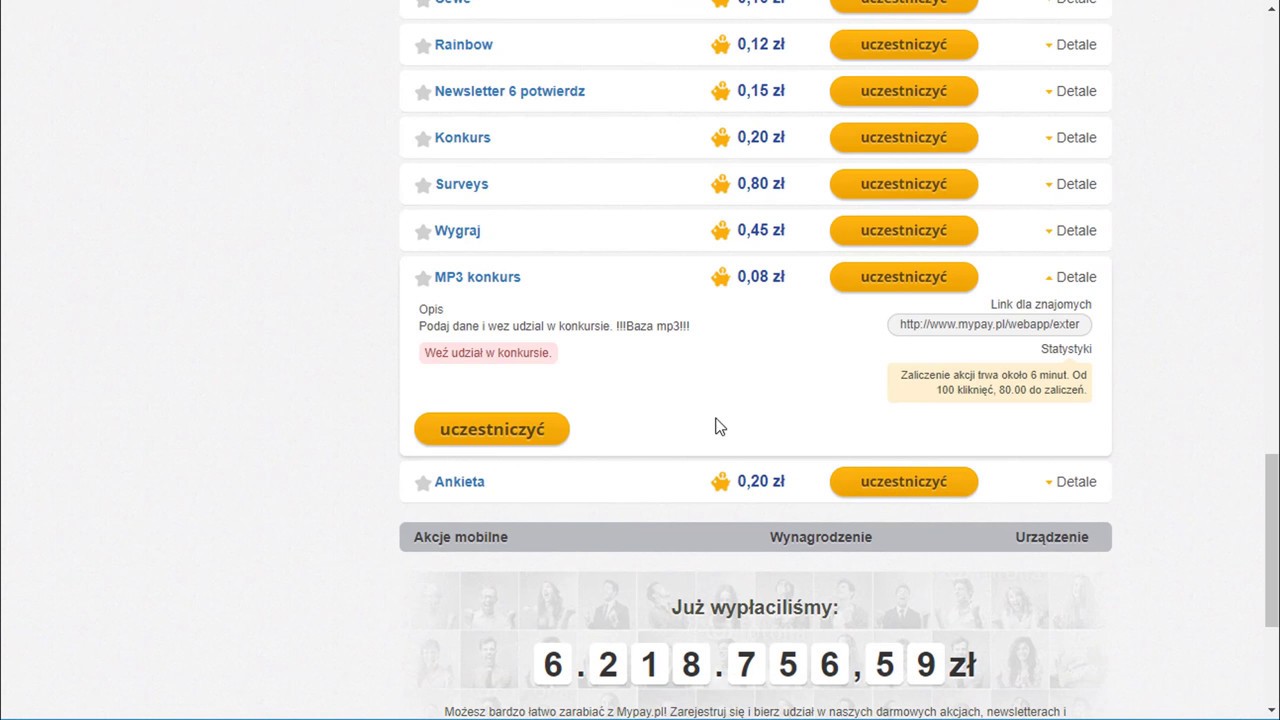Expand the Wygraj Detale section
Viewport: 1280px width, 720px height.
point(1071,231)
